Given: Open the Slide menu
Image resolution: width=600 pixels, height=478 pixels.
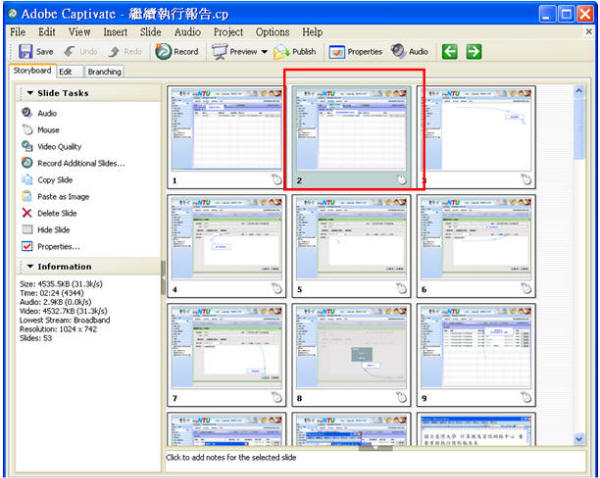Looking at the screenshot, I should point(150,32).
